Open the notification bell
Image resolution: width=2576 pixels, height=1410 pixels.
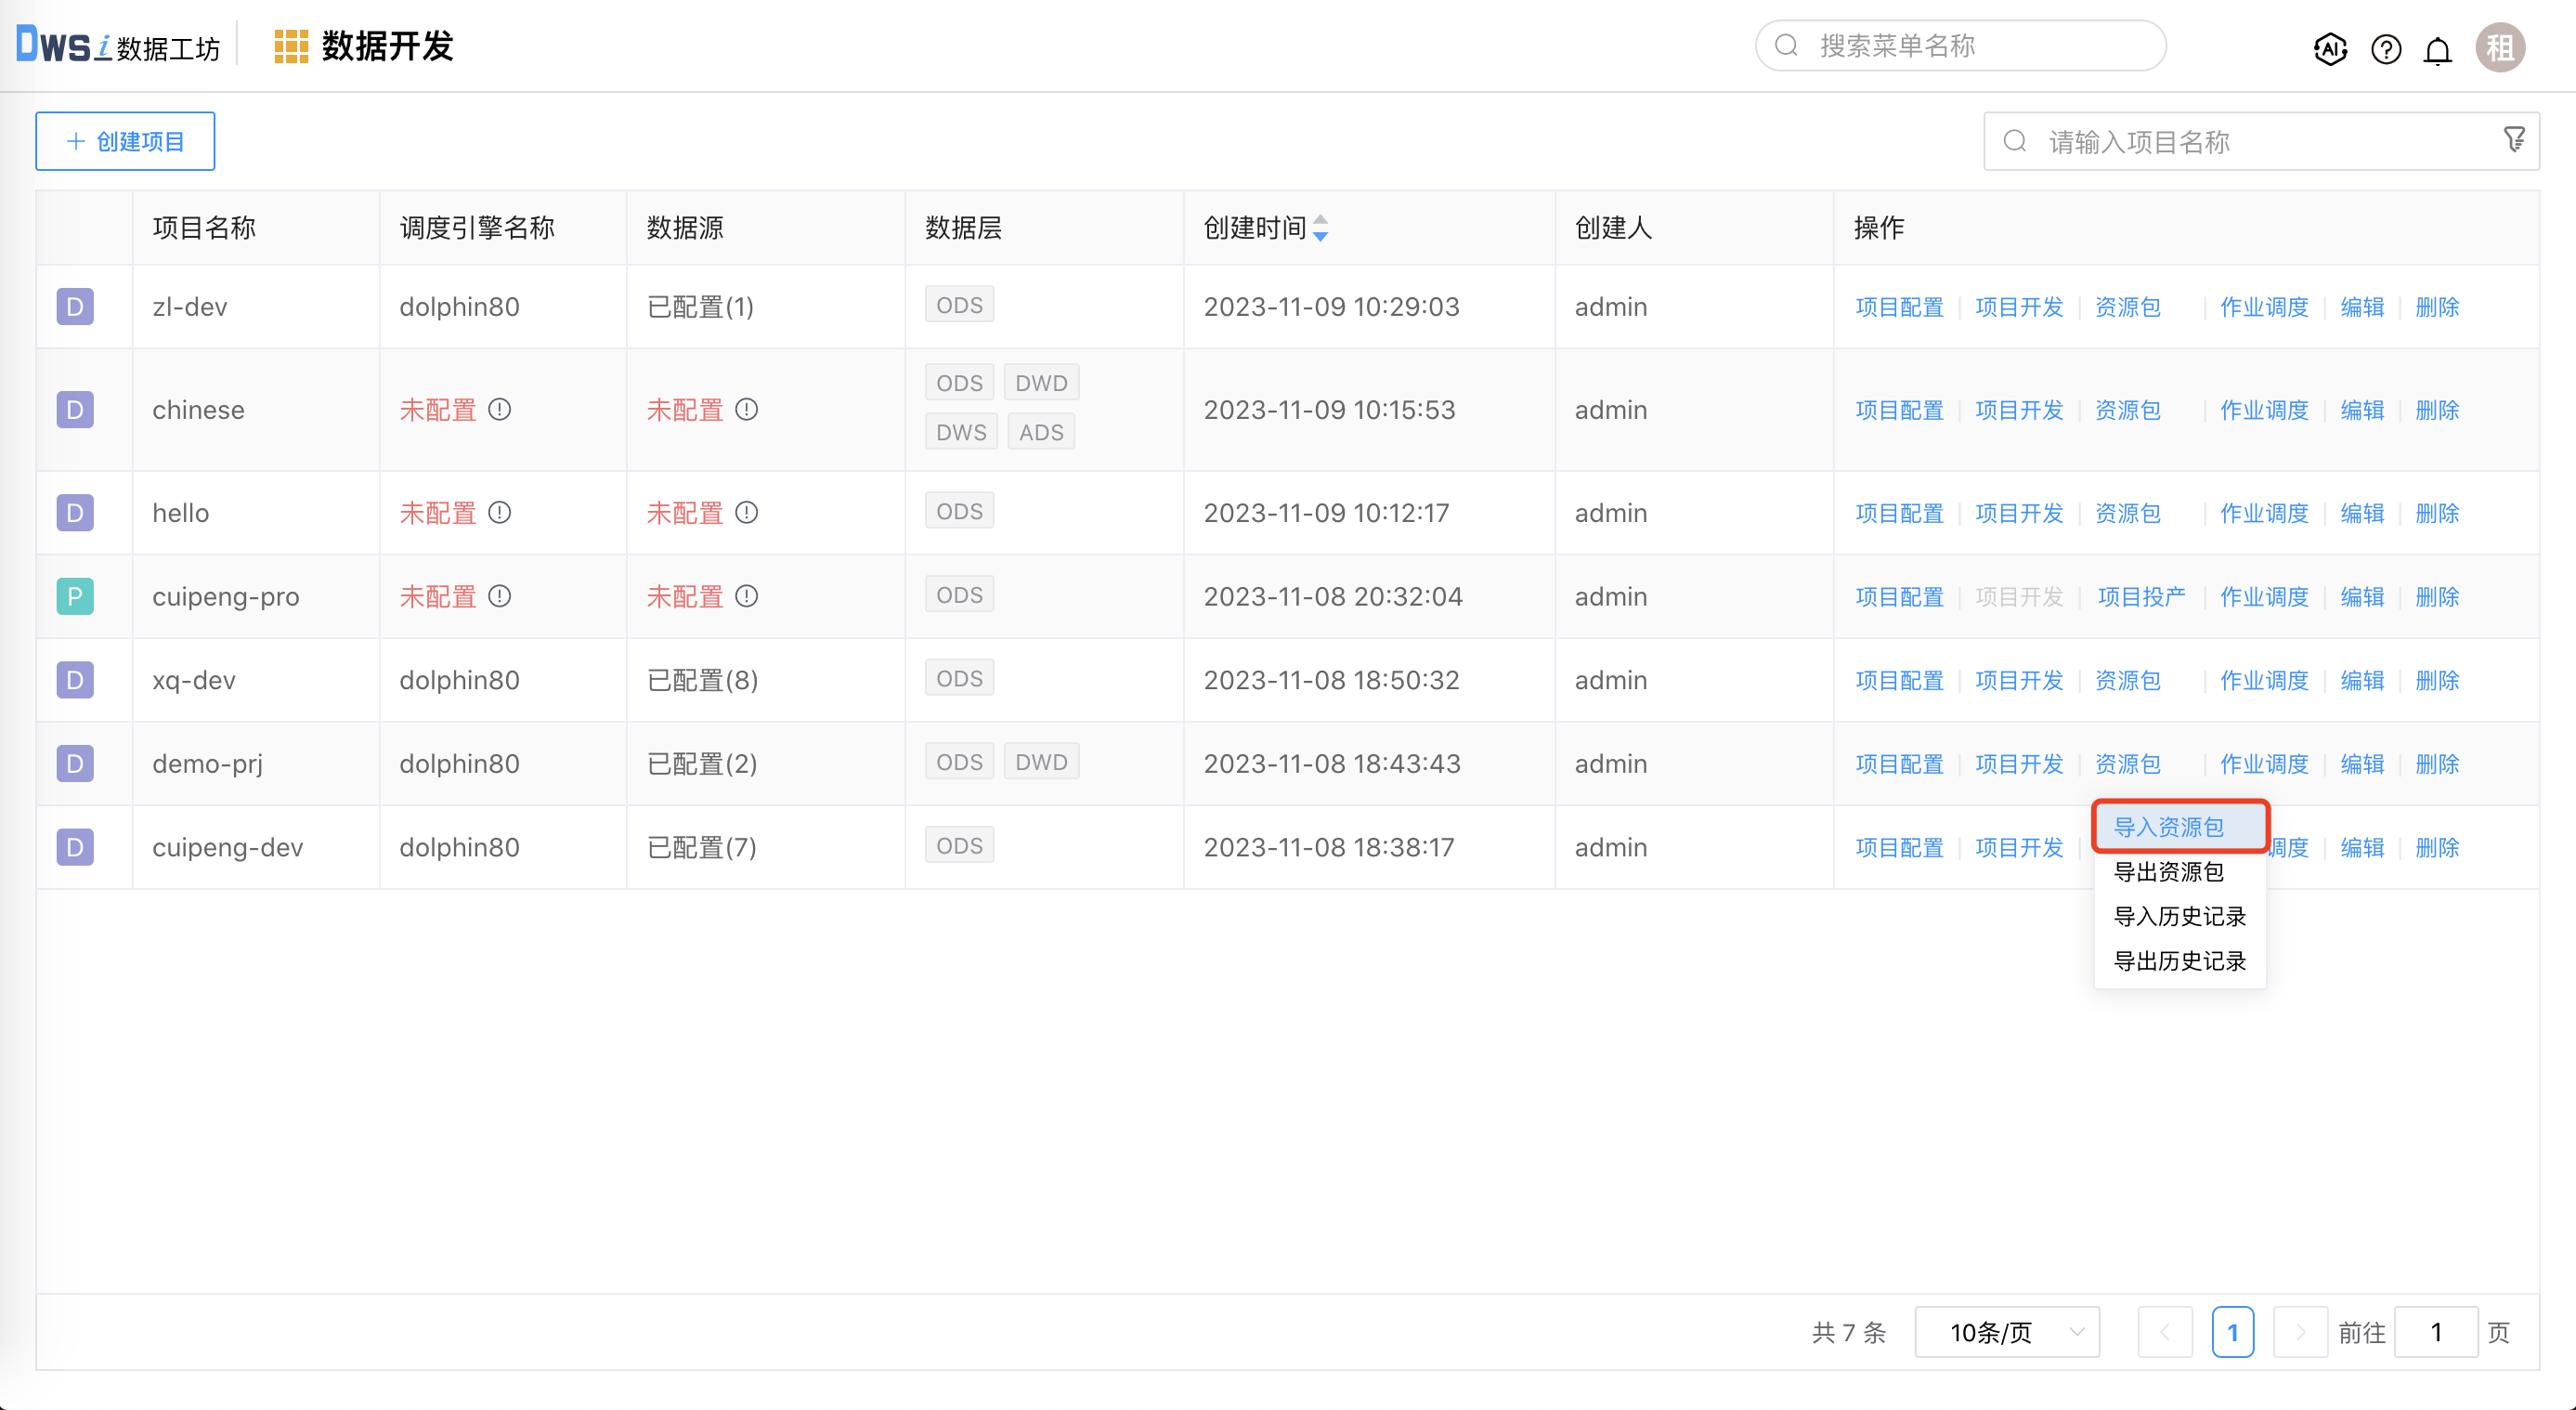pos(2438,50)
